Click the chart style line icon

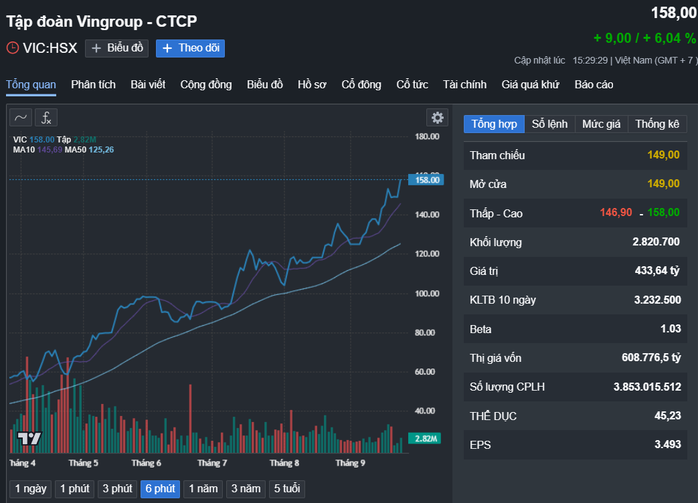(x=21, y=118)
